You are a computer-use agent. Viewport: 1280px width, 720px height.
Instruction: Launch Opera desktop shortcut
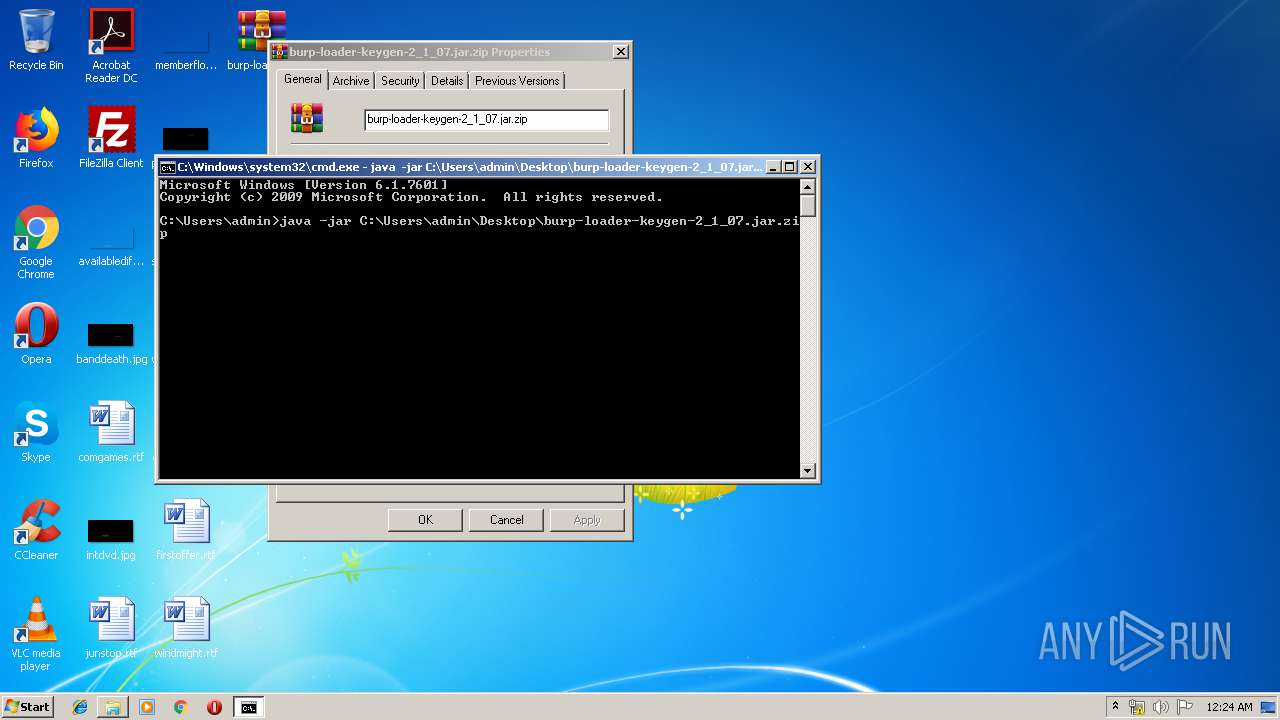click(x=36, y=334)
